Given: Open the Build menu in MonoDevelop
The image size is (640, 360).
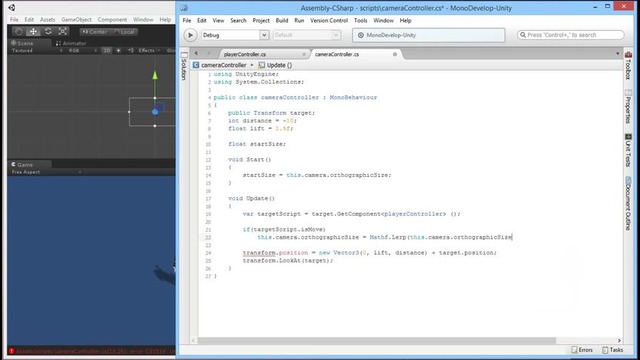Looking at the screenshot, I should (x=282, y=20).
